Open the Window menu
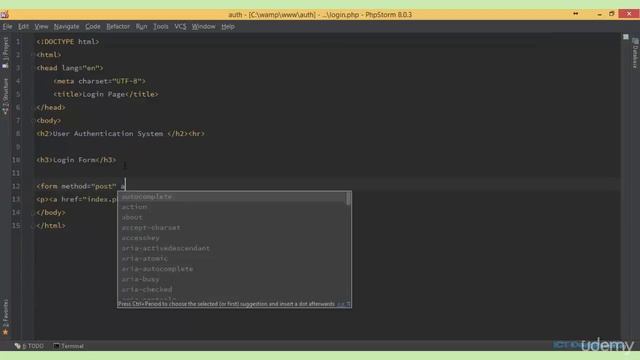The height and width of the screenshot is (360, 640). coord(203,27)
